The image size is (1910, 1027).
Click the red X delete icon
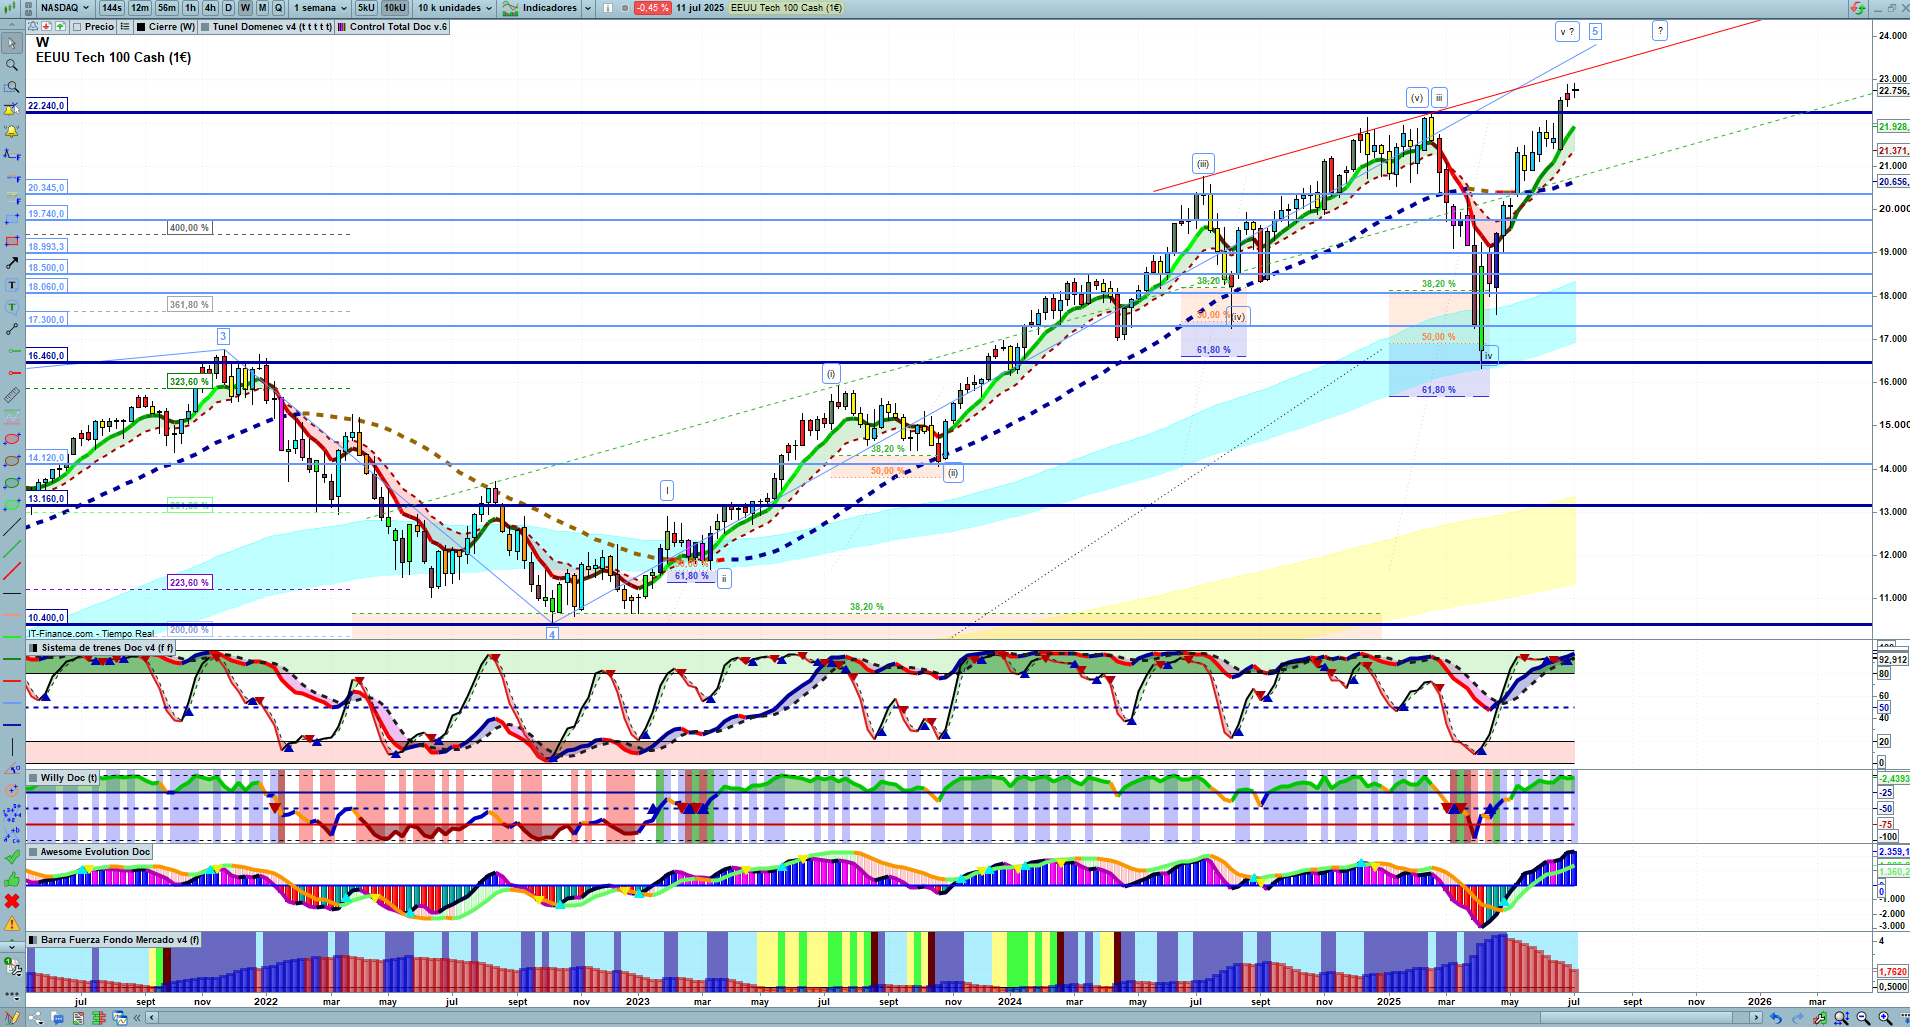pos(12,901)
